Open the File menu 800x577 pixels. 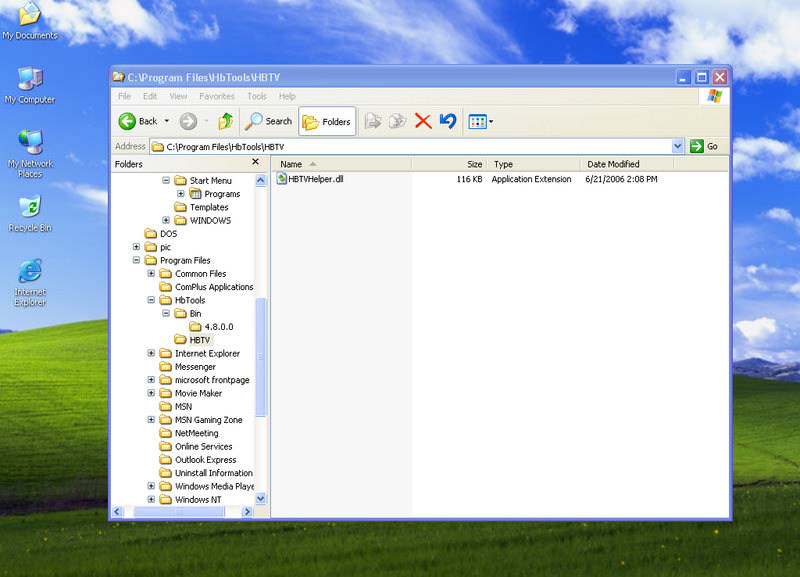tap(124, 96)
